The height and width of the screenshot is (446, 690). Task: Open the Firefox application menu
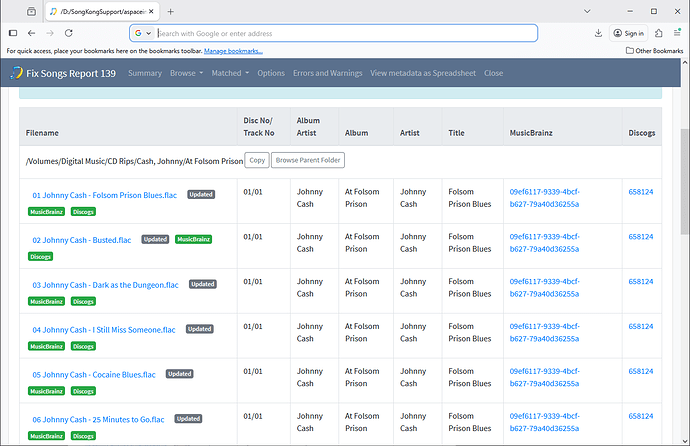(677, 33)
